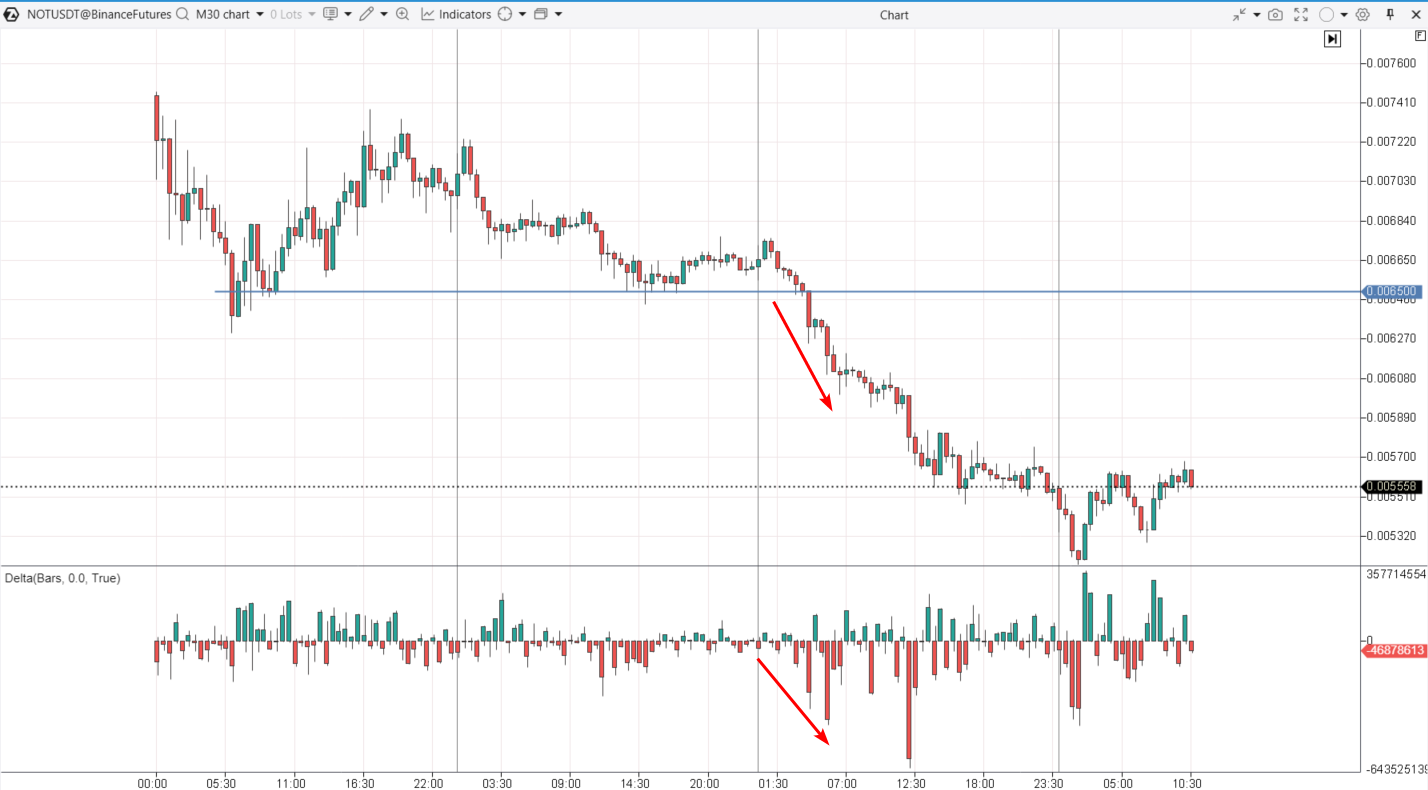Enter fullscreen using the expand-arrows icon
The width and height of the screenshot is (1428, 790).
pos(1301,14)
